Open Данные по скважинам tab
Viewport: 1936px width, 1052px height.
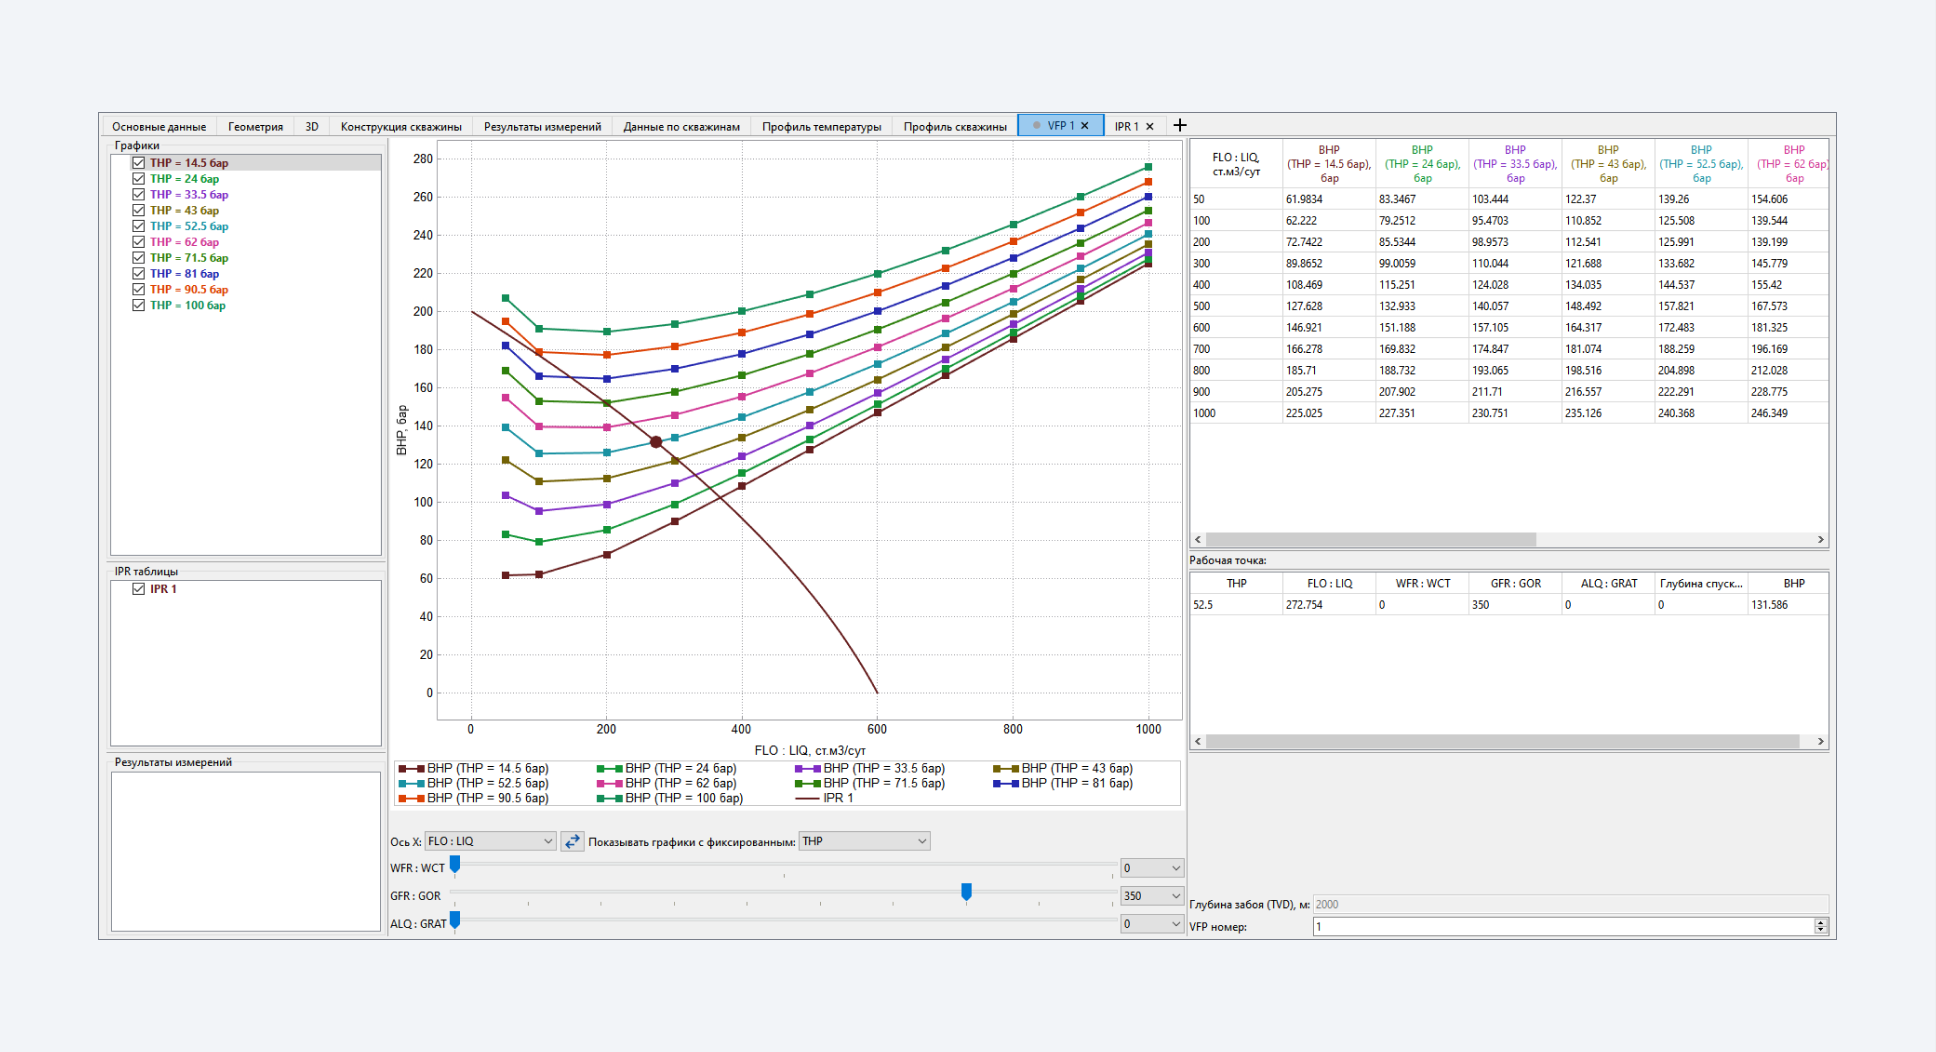coord(682,126)
